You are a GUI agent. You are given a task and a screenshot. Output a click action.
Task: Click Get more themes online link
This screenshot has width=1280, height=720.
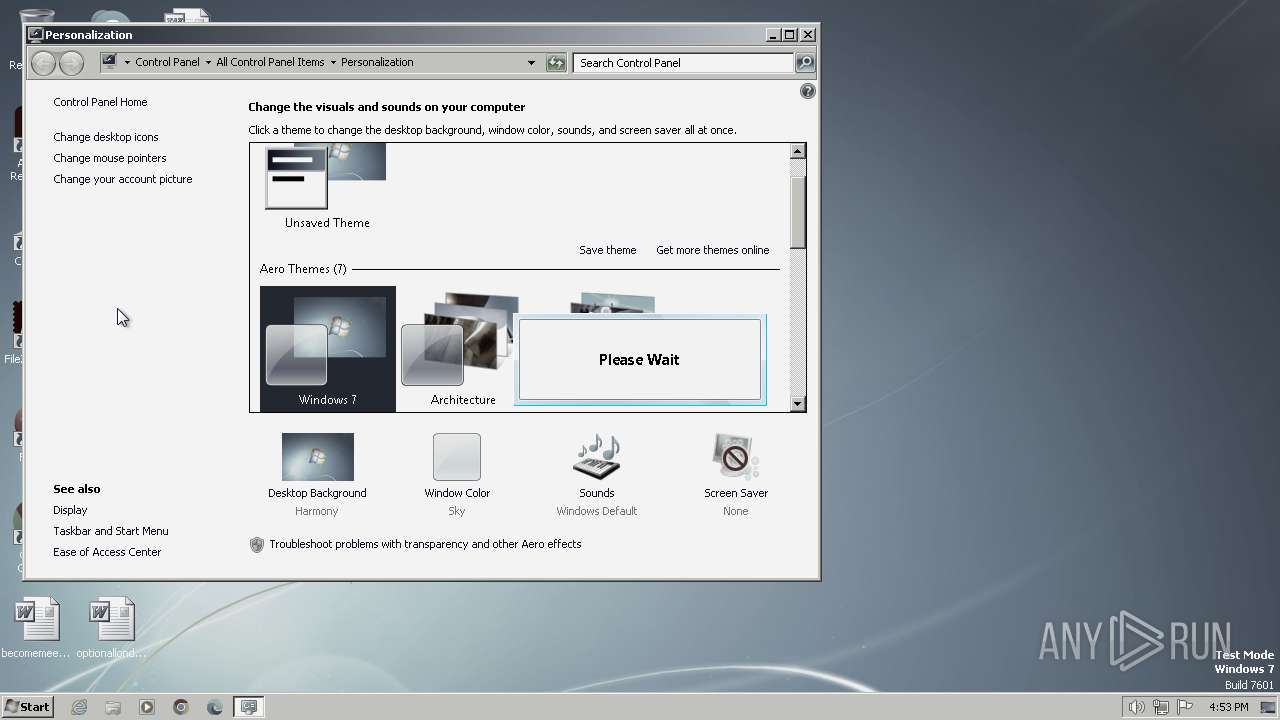coord(713,250)
